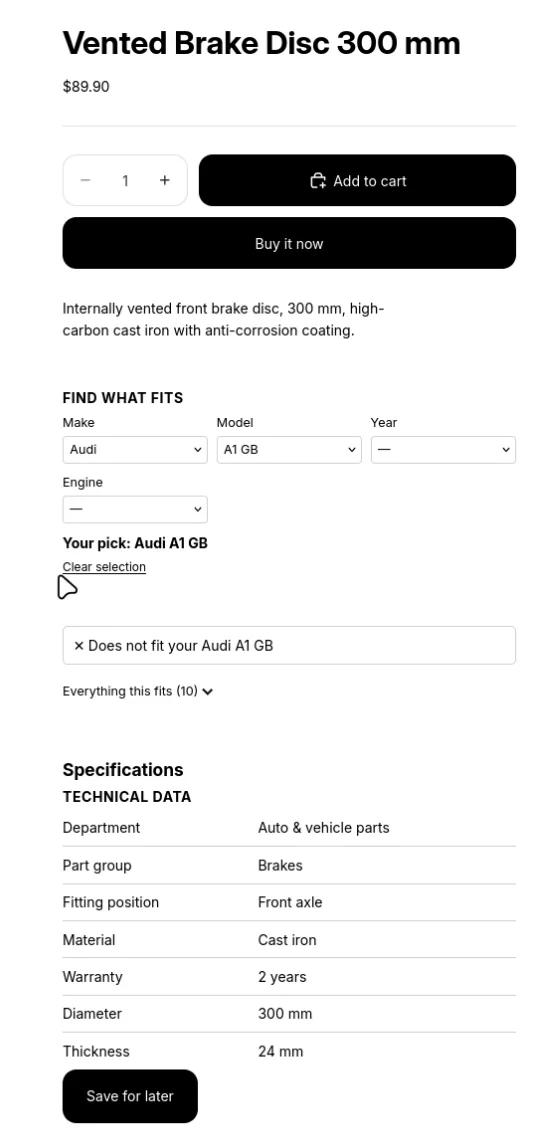Screen dimensions: 560x1140
Task: Open the Model dropdown showing A1 GB
Action: 289,449
